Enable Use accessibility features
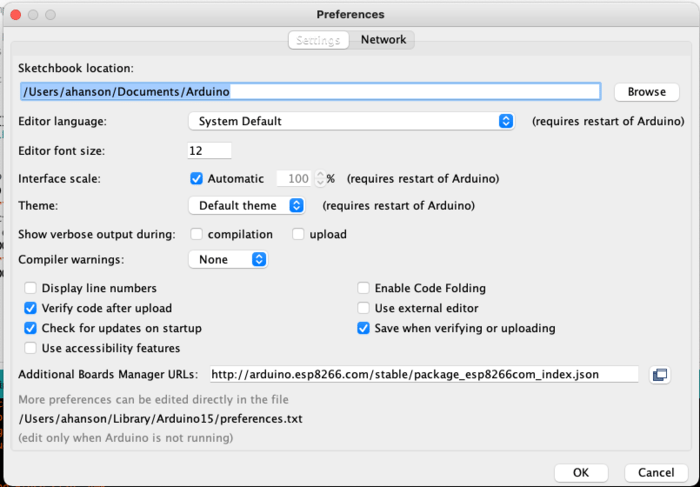700x487 pixels. point(31,348)
